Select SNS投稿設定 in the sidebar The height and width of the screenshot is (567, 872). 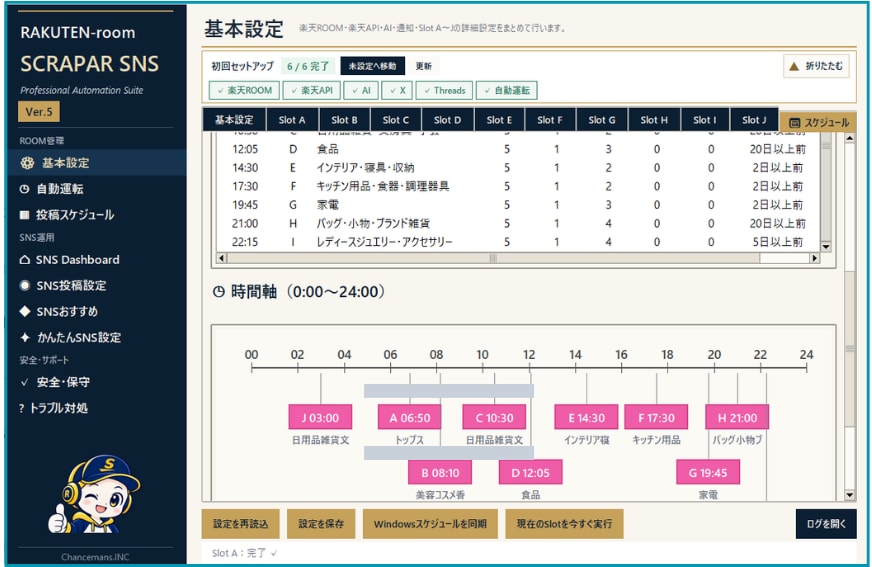[x=96, y=285]
